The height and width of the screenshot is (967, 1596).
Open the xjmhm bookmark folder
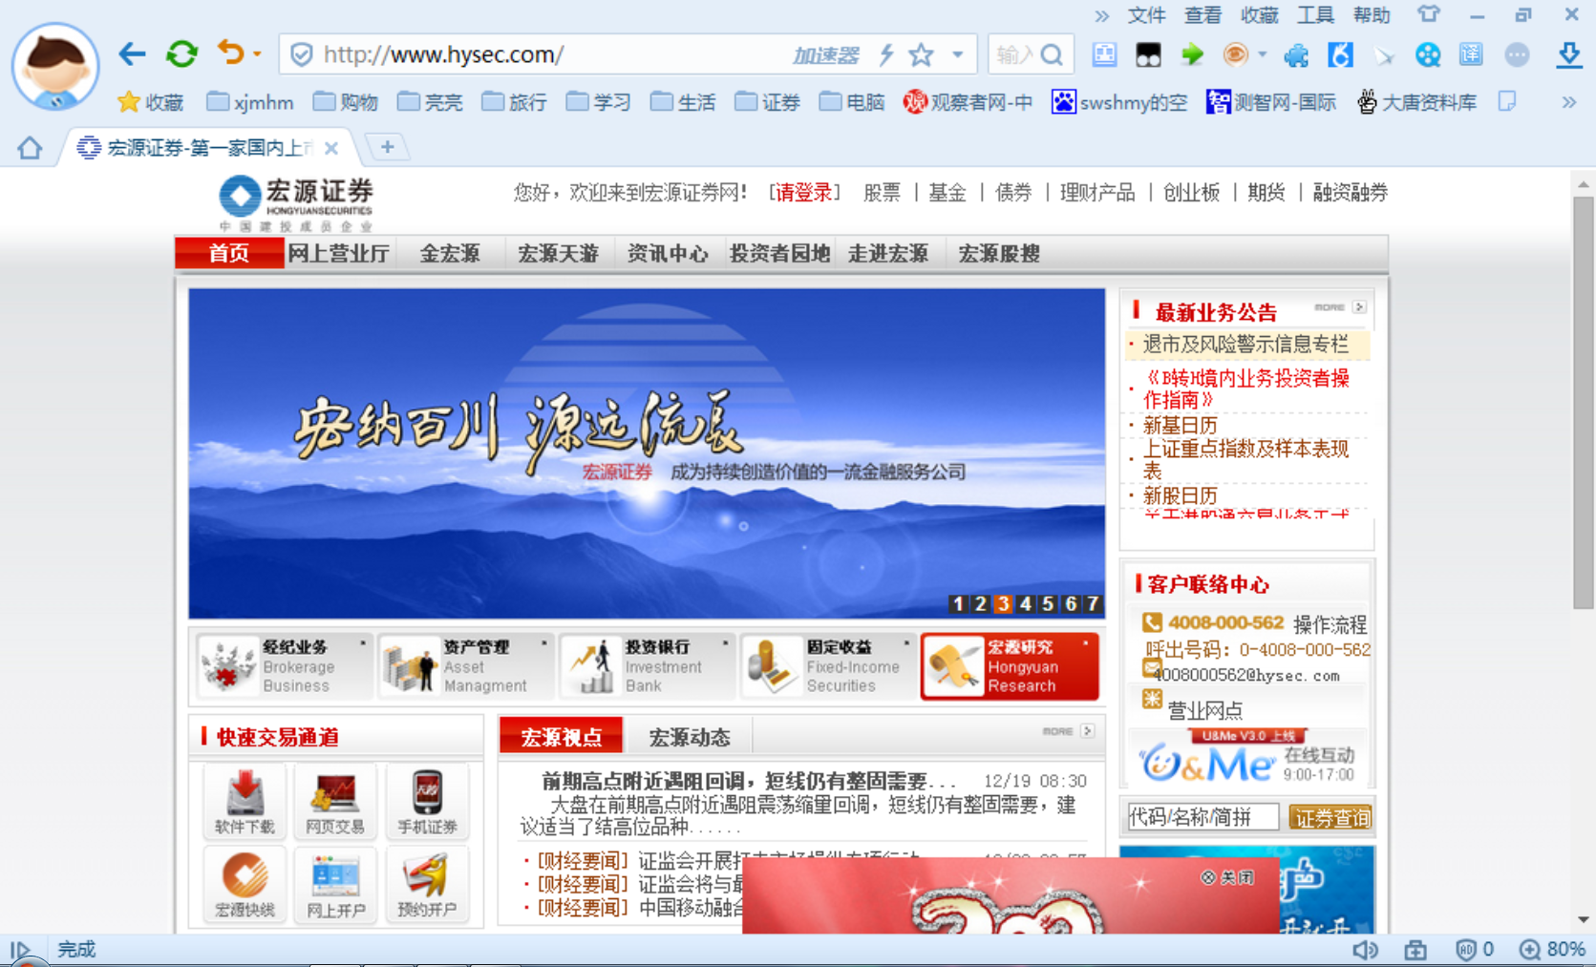(250, 102)
